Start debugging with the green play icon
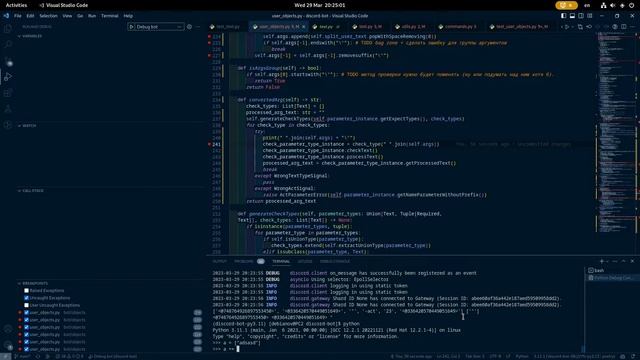Image resolution: width=640 pixels, height=360 pixels. point(131,27)
